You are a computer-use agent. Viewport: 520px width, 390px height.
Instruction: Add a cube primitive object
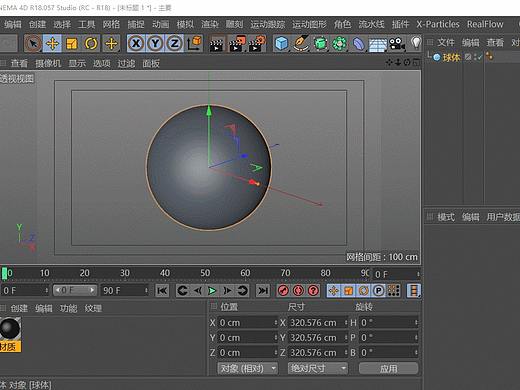282,44
